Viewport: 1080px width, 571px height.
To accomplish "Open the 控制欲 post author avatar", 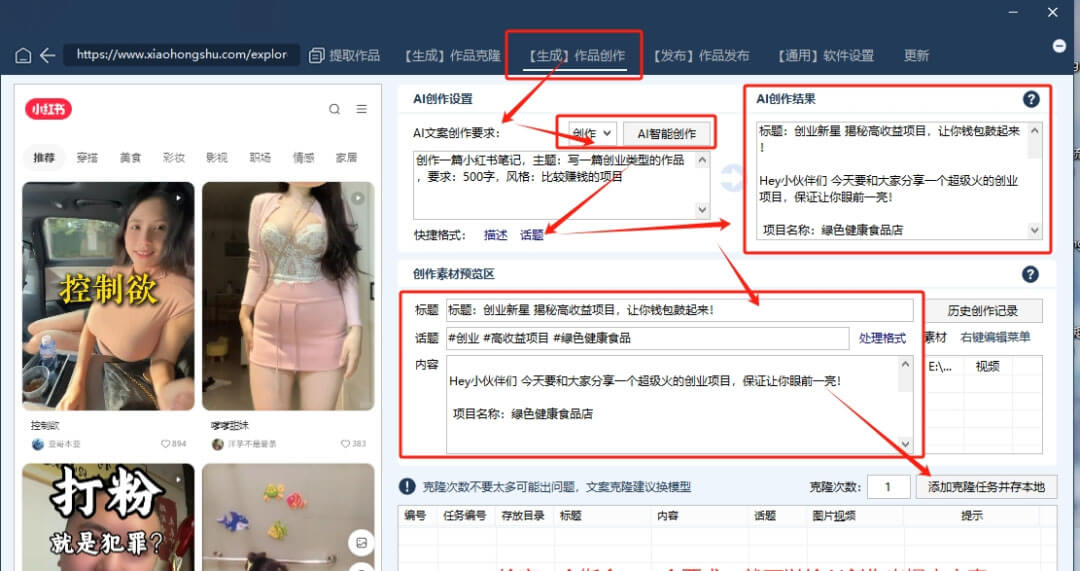I will tap(38, 444).
